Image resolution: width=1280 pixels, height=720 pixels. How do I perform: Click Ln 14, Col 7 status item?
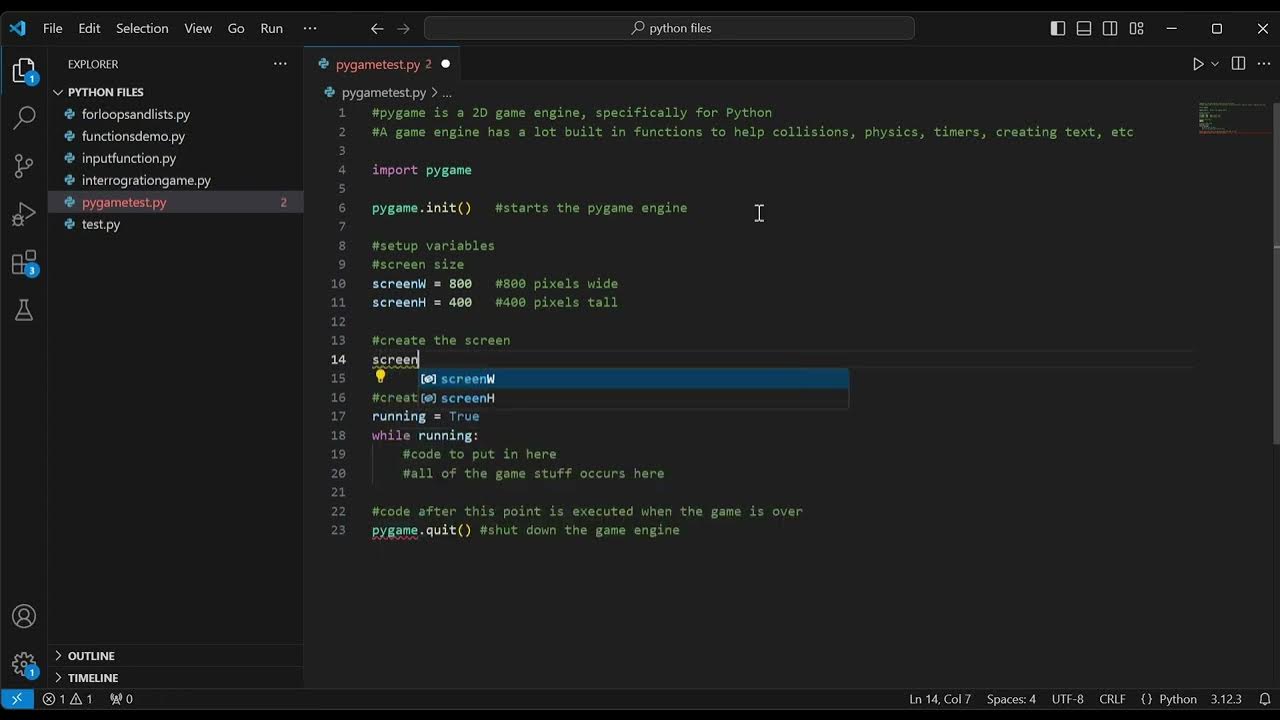coord(940,699)
